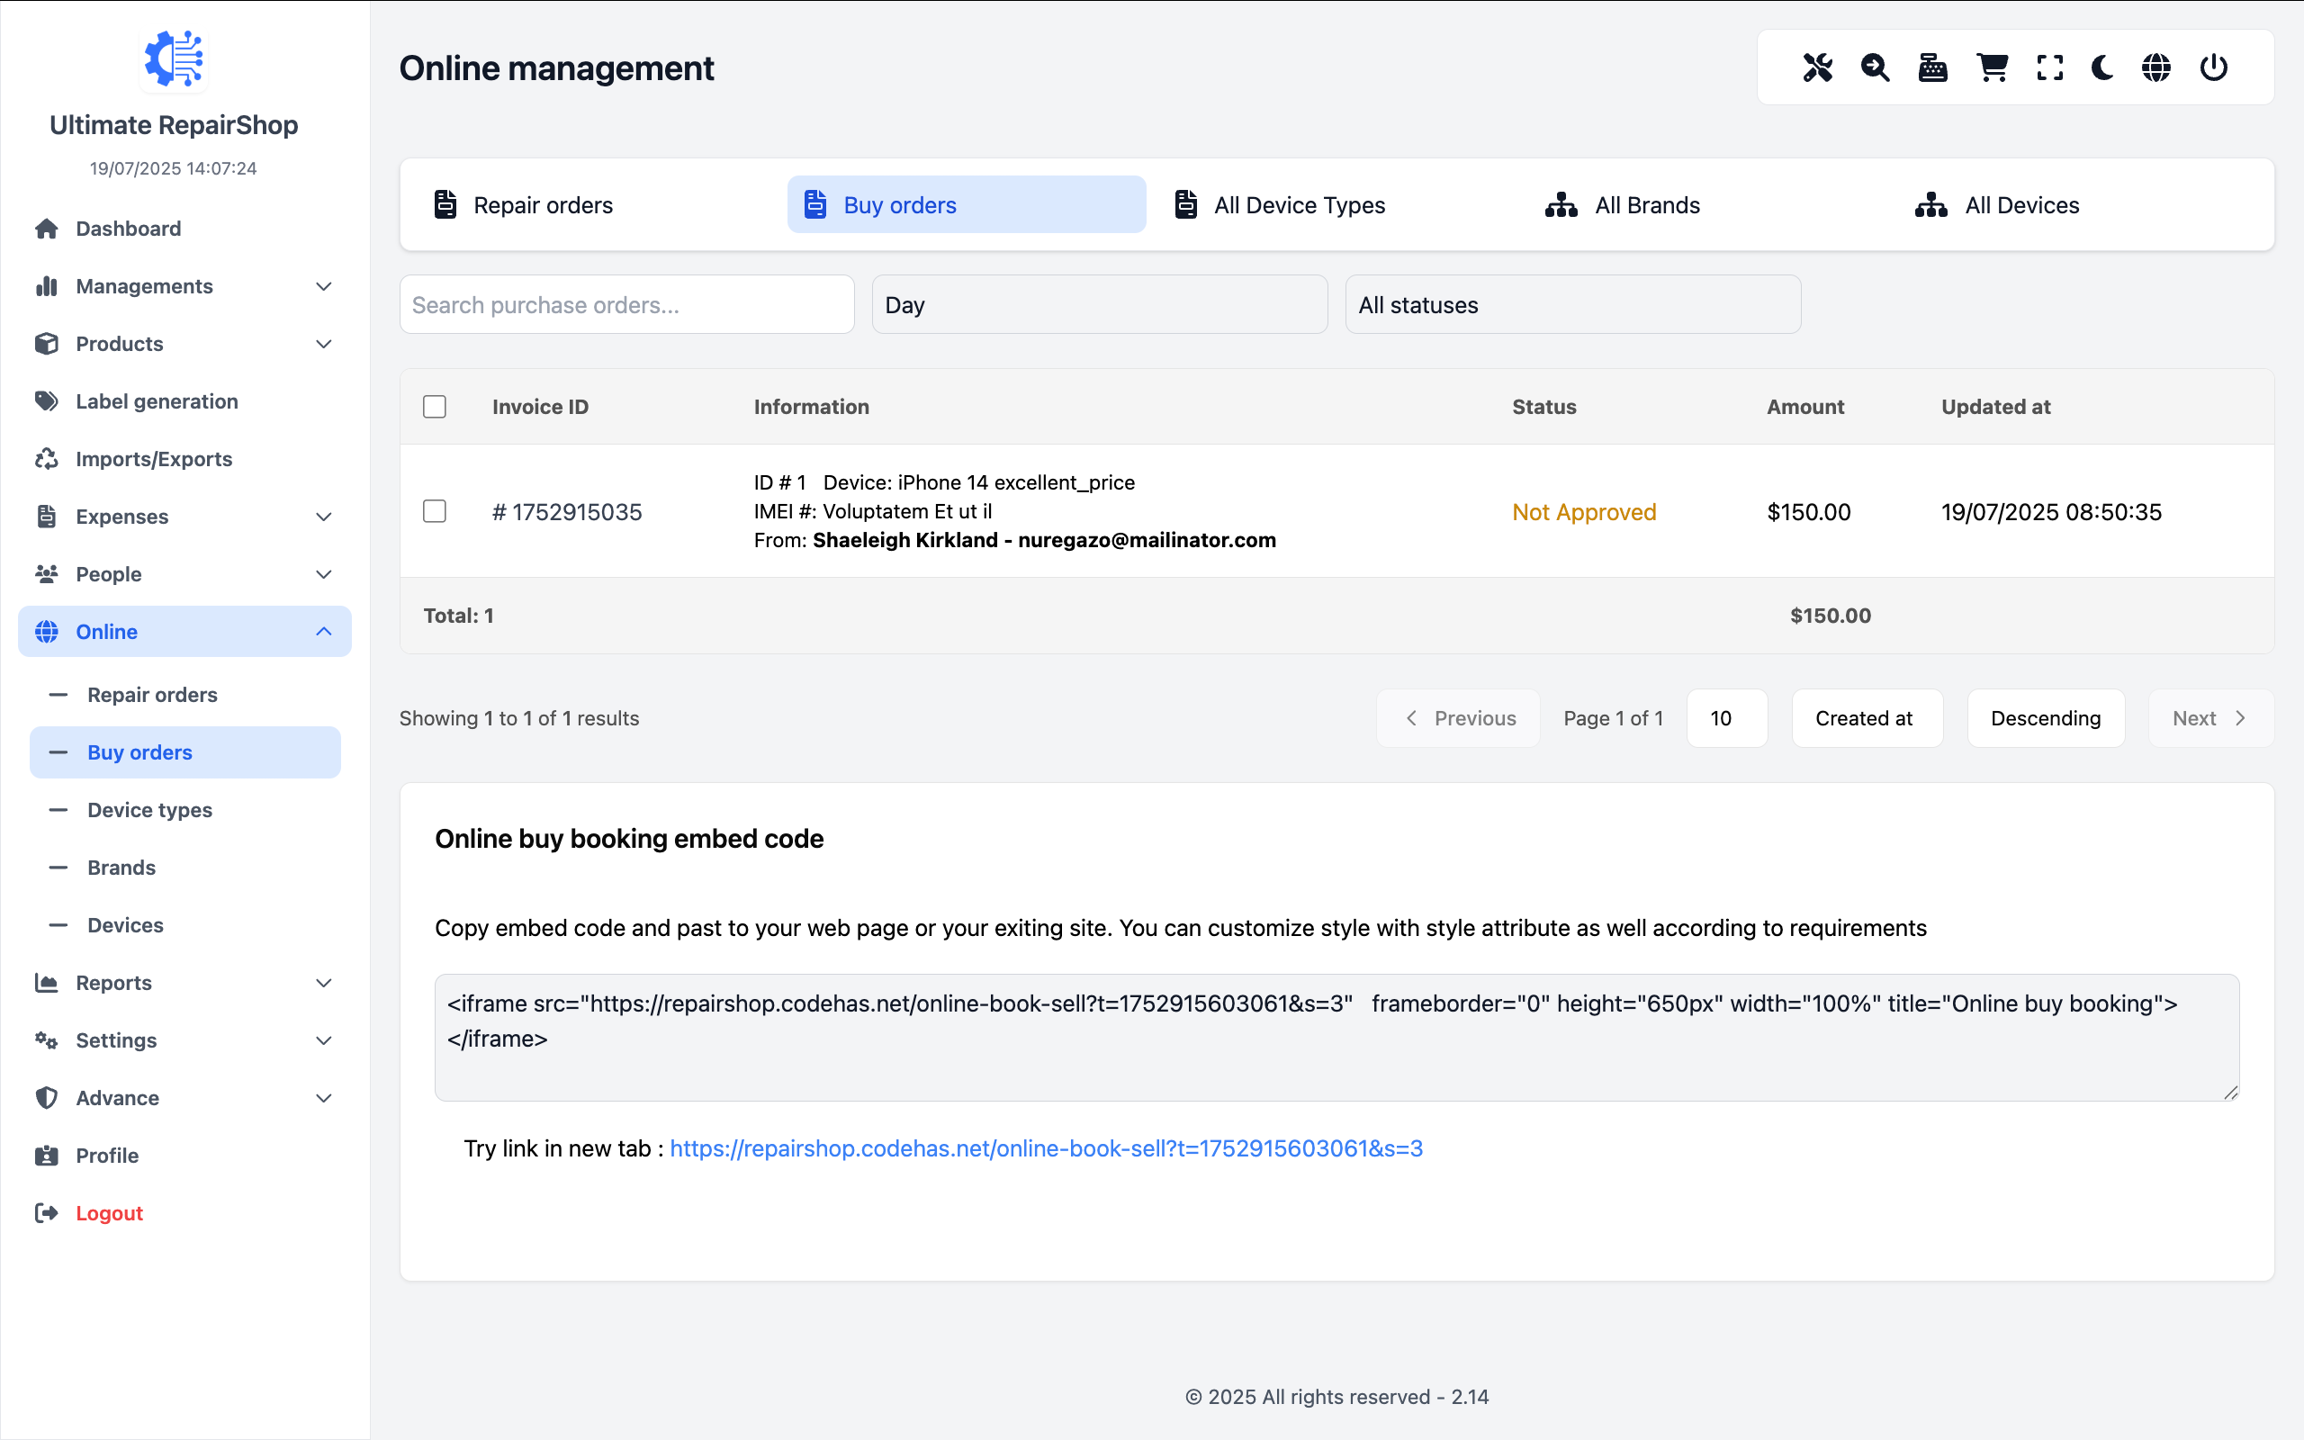Click the cash register POS icon
2304x1440 pixels.
[x=1932, y=68]
